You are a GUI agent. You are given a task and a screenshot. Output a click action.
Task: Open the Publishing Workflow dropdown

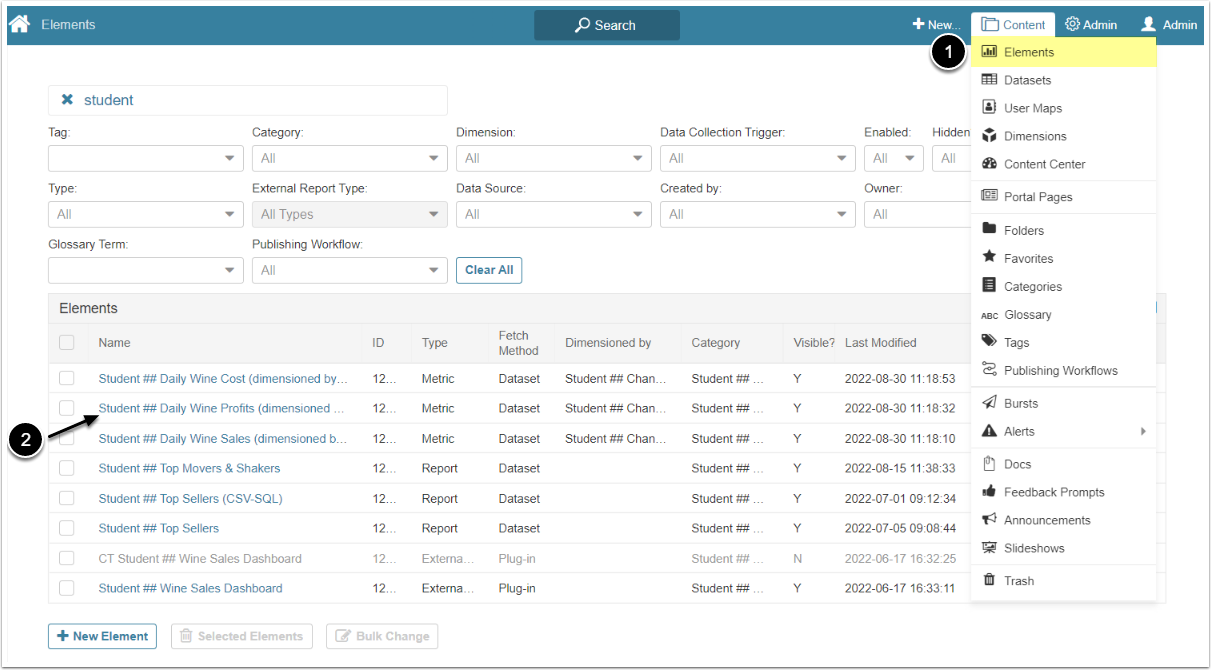click(x=349, y=270)
